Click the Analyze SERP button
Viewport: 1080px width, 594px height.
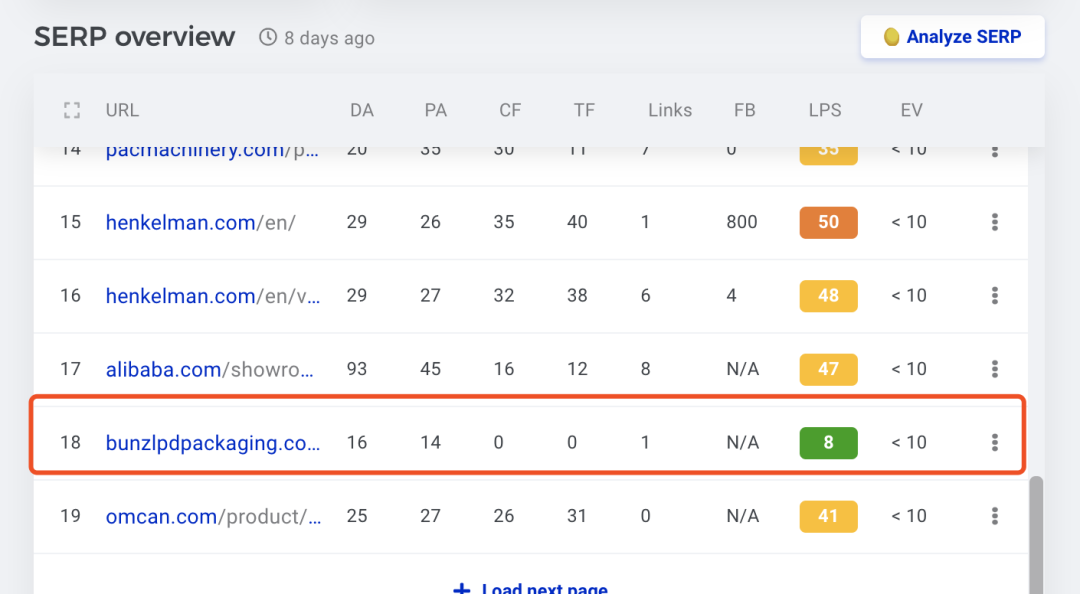coord(952,37)
